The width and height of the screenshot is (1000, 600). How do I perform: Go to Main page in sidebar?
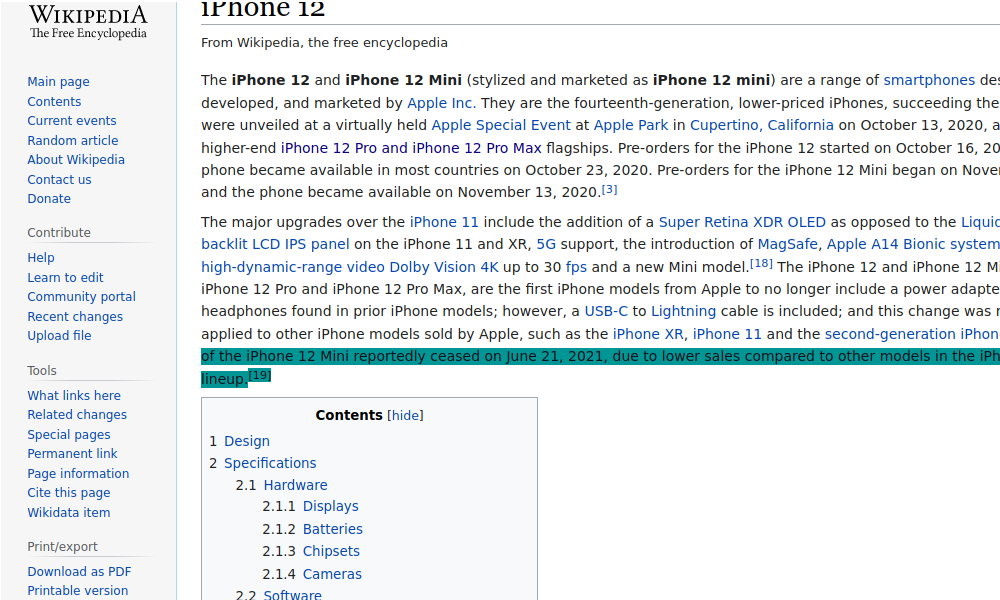click(58, 82)
